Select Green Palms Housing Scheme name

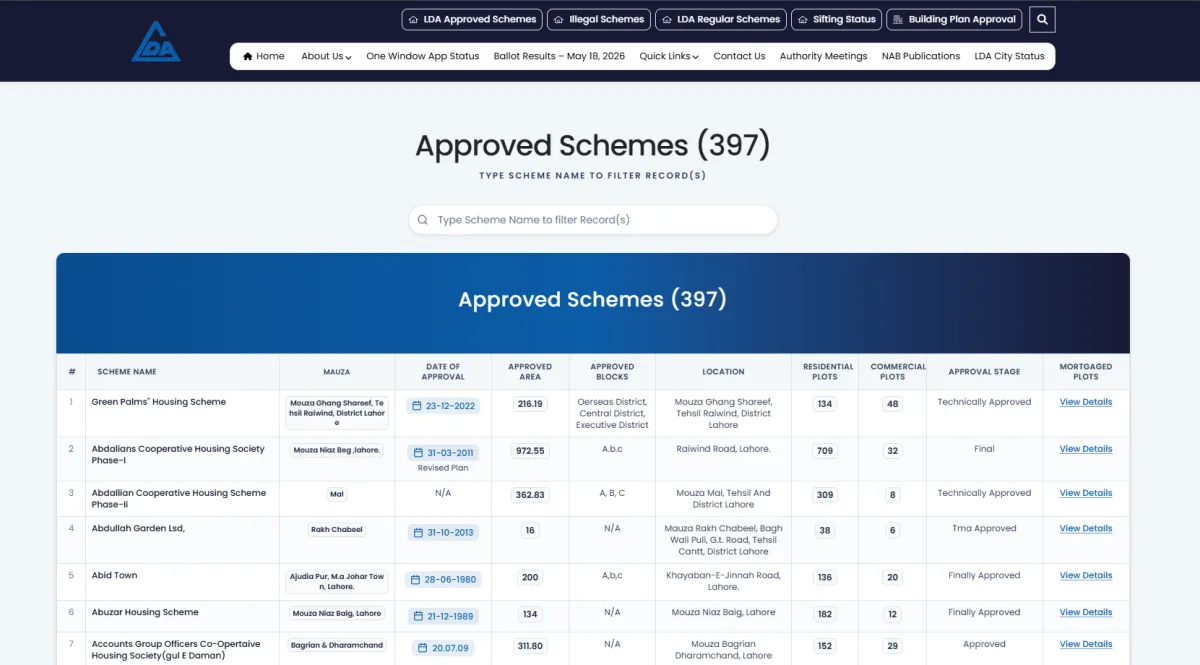159,402
